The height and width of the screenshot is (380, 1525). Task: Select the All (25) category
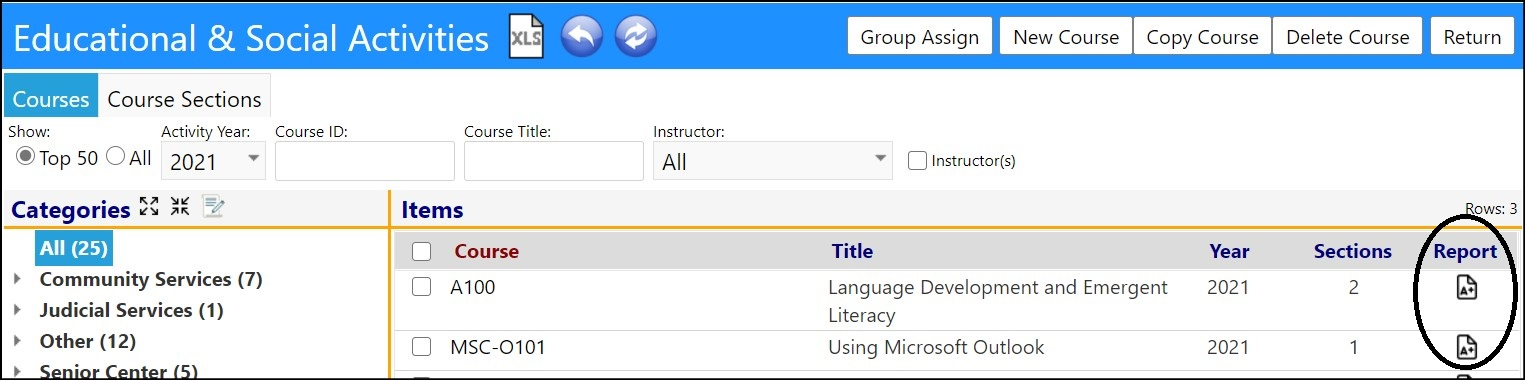click(x=74, y=248)
